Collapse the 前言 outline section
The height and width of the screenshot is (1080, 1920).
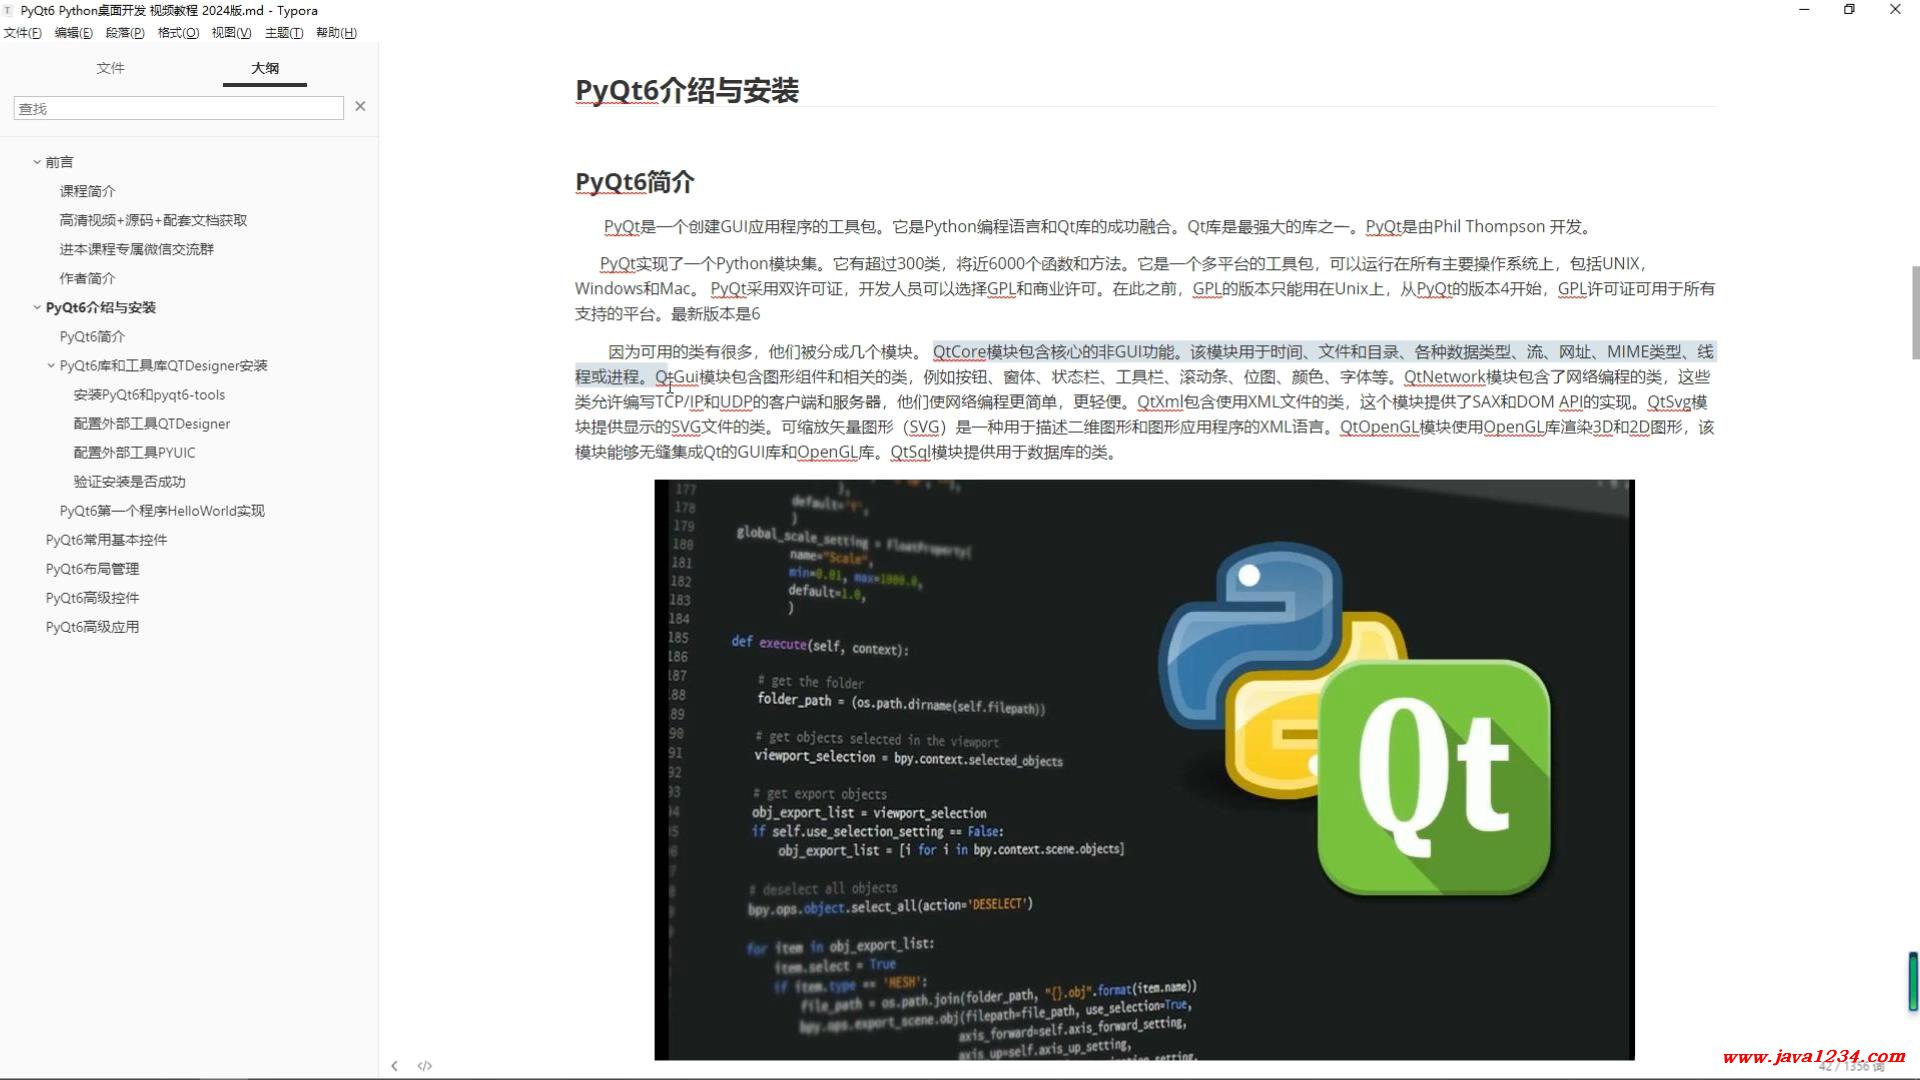pyautogui.click(x=37, y=162)
